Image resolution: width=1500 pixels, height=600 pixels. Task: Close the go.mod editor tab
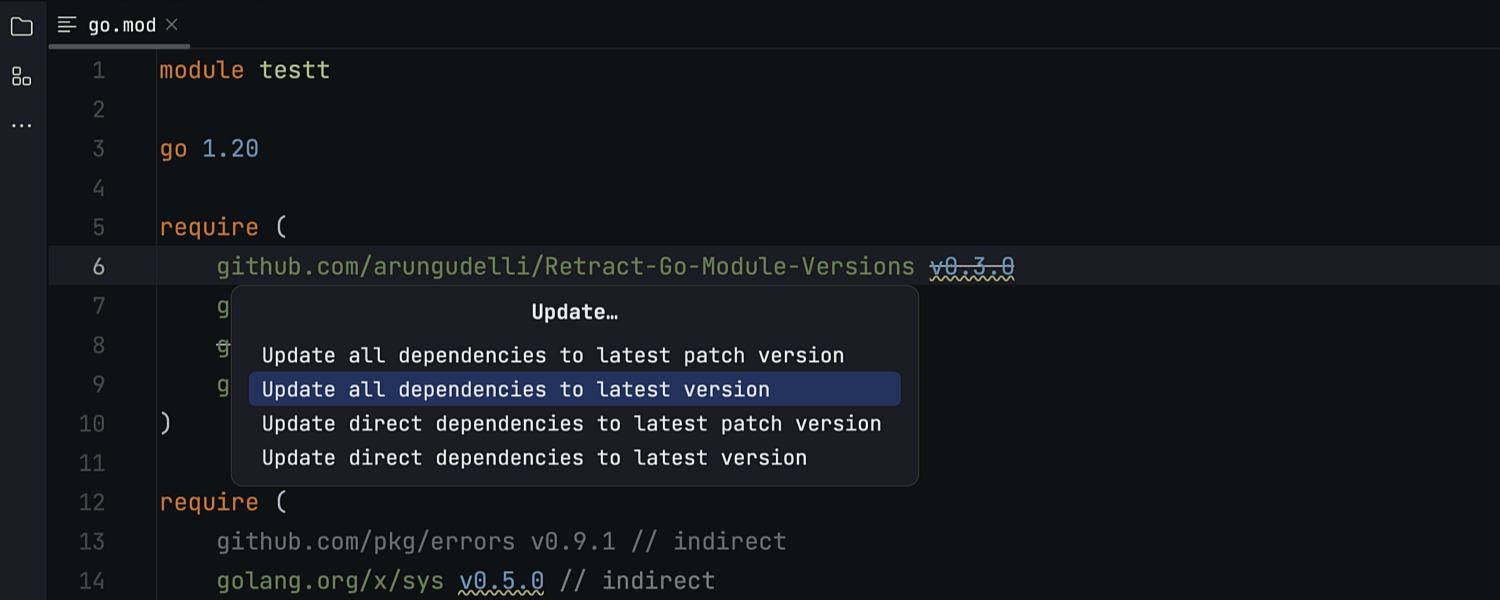pyautogui.click(x=172, y=25)
